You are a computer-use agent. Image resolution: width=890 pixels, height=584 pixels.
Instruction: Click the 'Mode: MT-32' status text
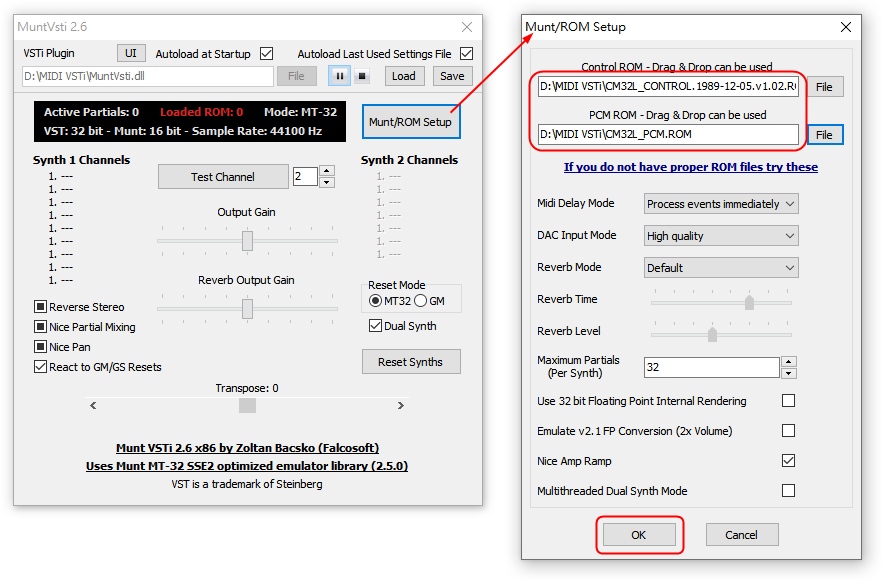tap(300, 112)
